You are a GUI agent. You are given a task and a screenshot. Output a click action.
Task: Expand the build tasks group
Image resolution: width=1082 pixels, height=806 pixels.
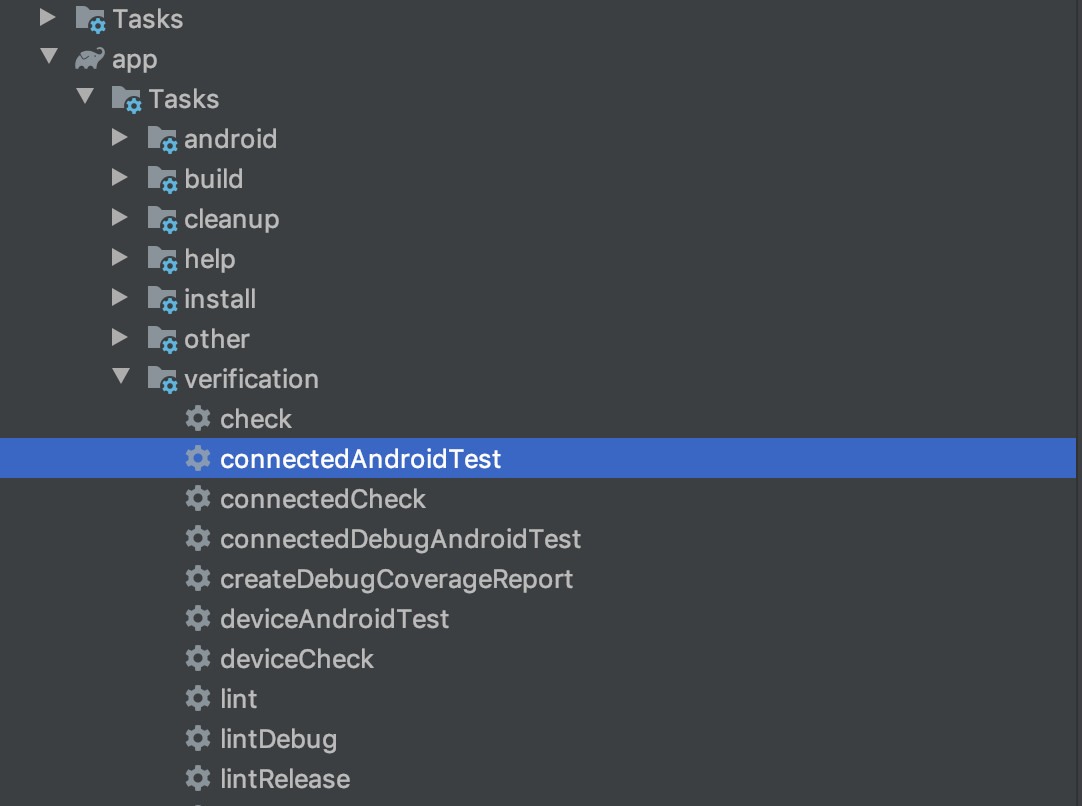pyautogui.click(x=119, y=177)
